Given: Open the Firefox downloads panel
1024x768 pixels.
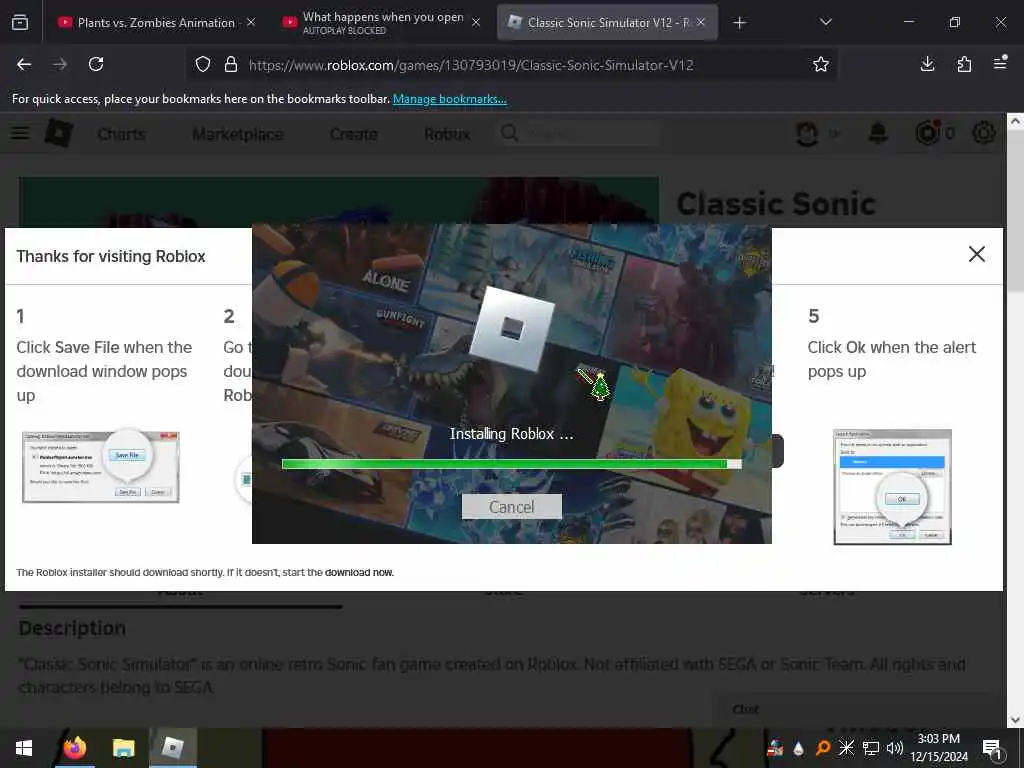Looking at the screenshot, I should [x=927, y=64].
